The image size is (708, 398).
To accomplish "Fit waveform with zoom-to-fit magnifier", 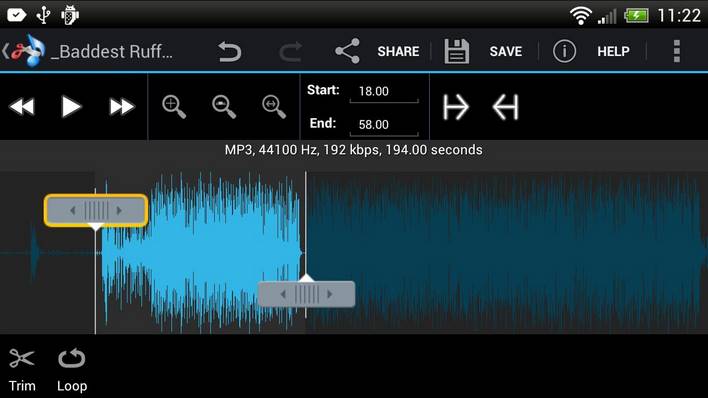I will (x=274, y=107).
